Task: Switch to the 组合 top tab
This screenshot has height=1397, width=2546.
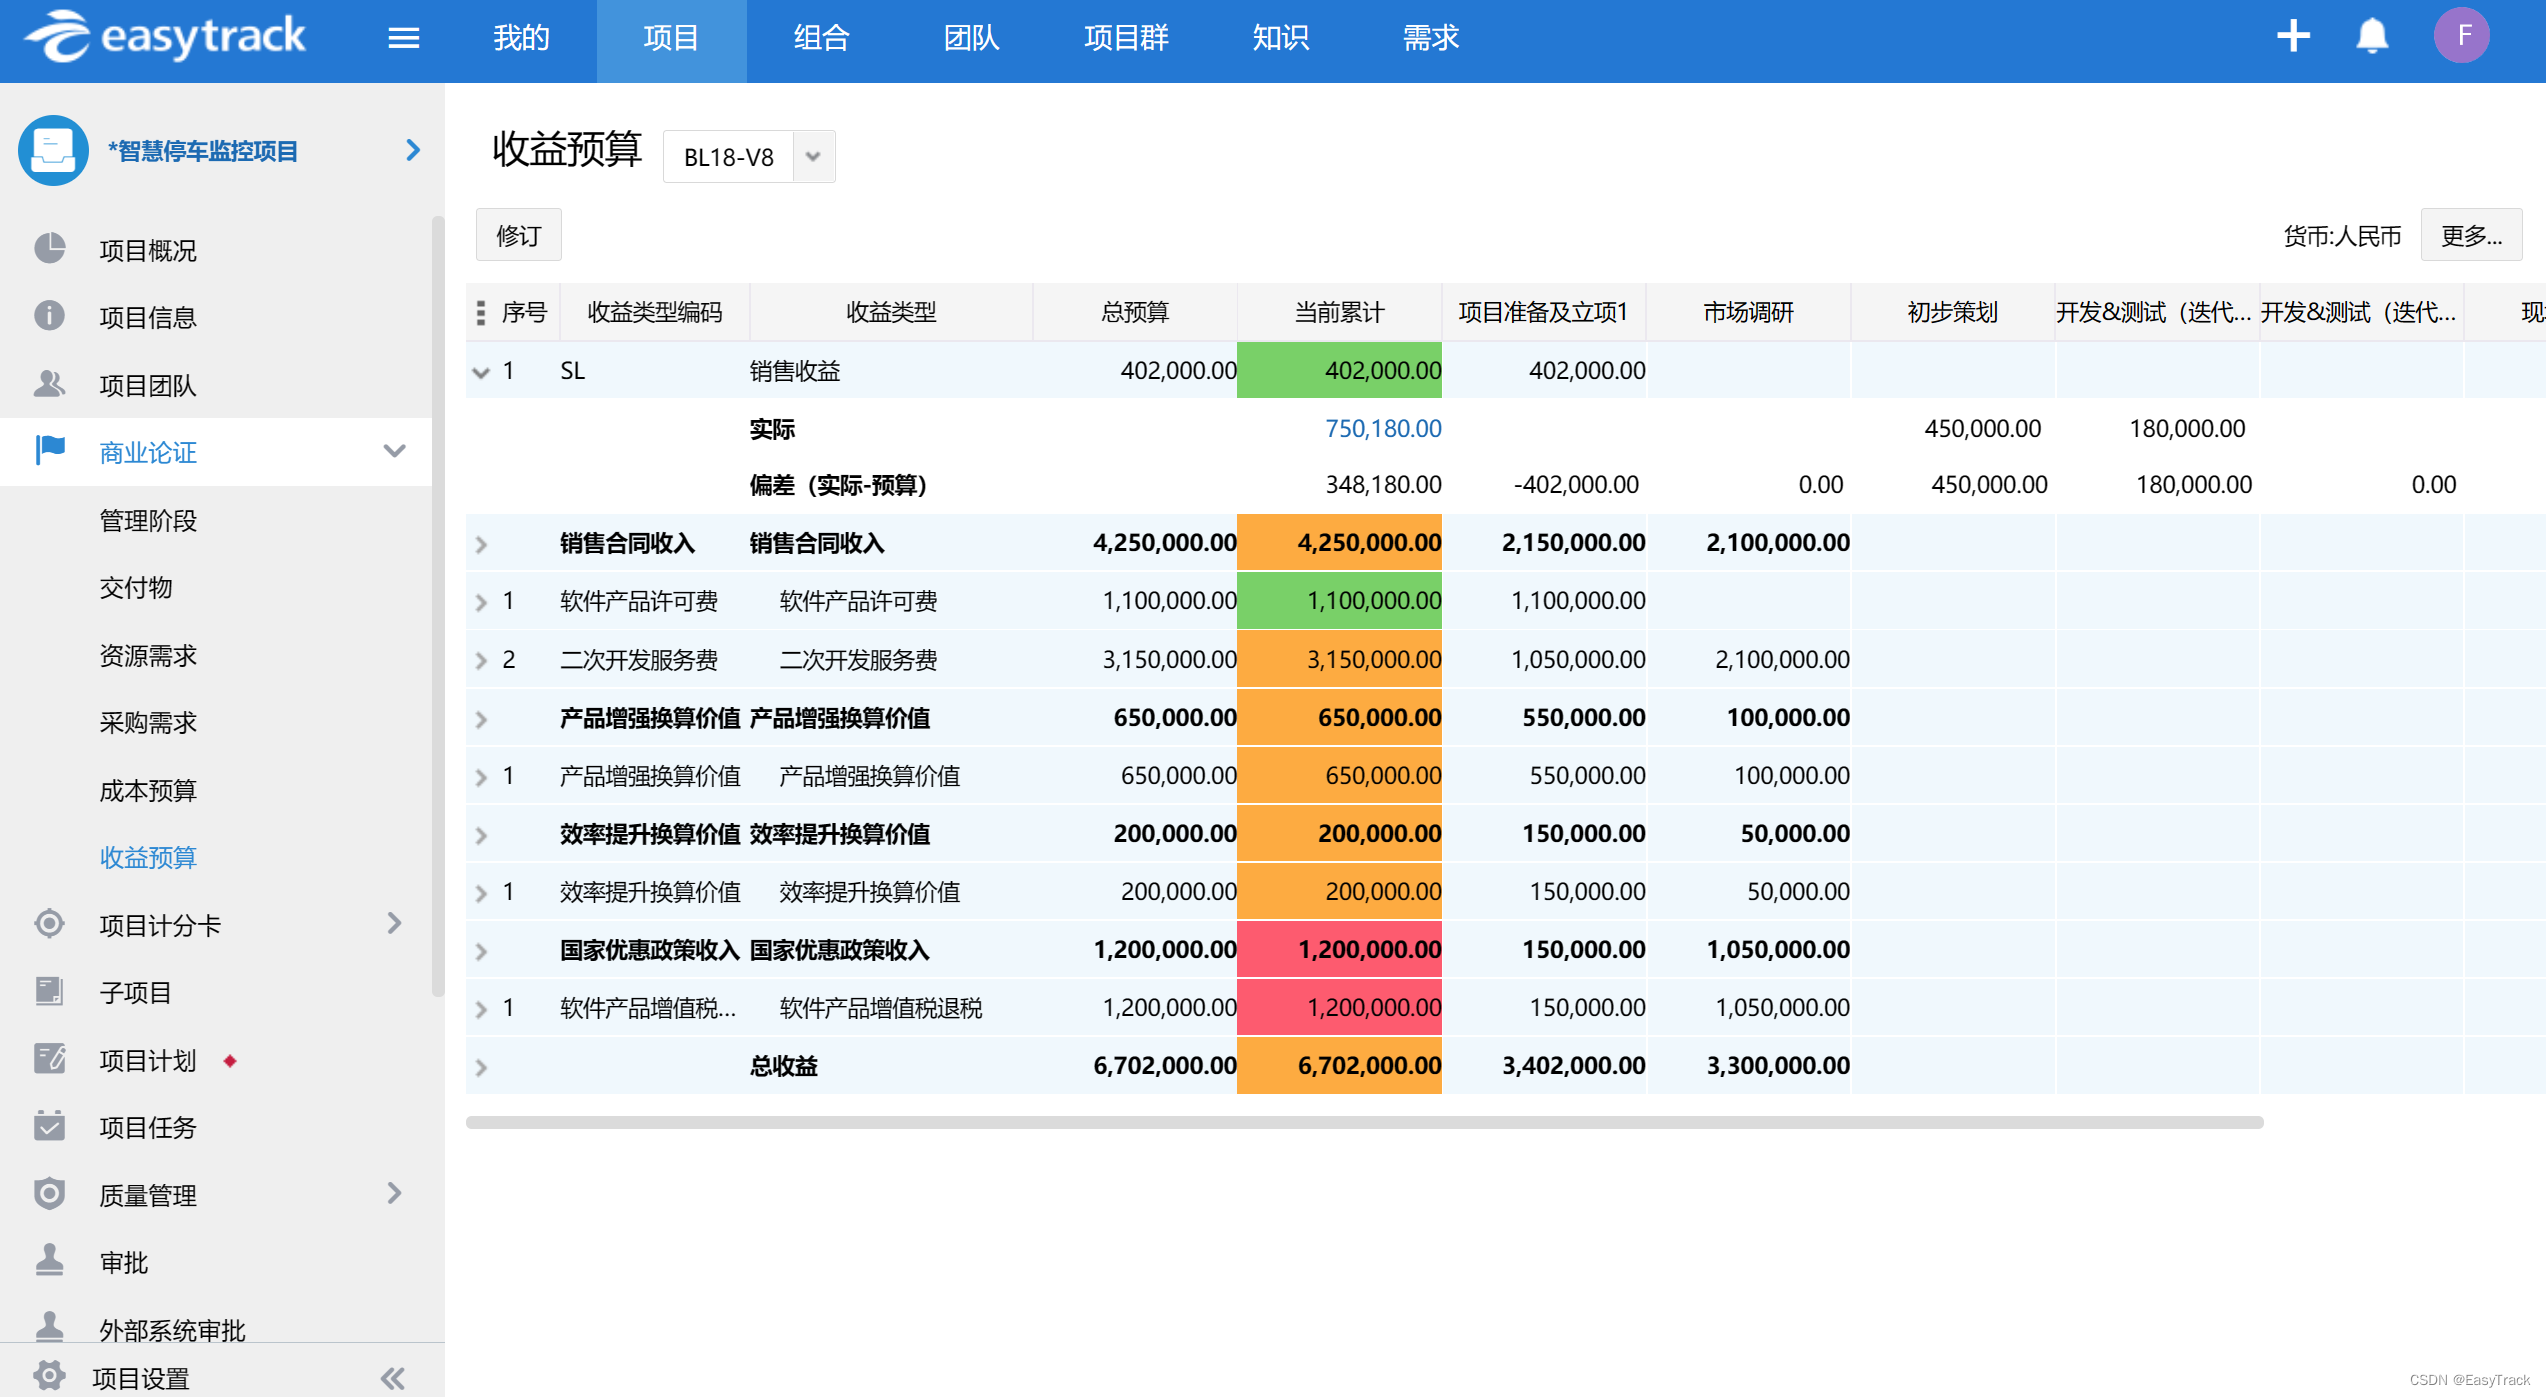Action: (821, 38)
